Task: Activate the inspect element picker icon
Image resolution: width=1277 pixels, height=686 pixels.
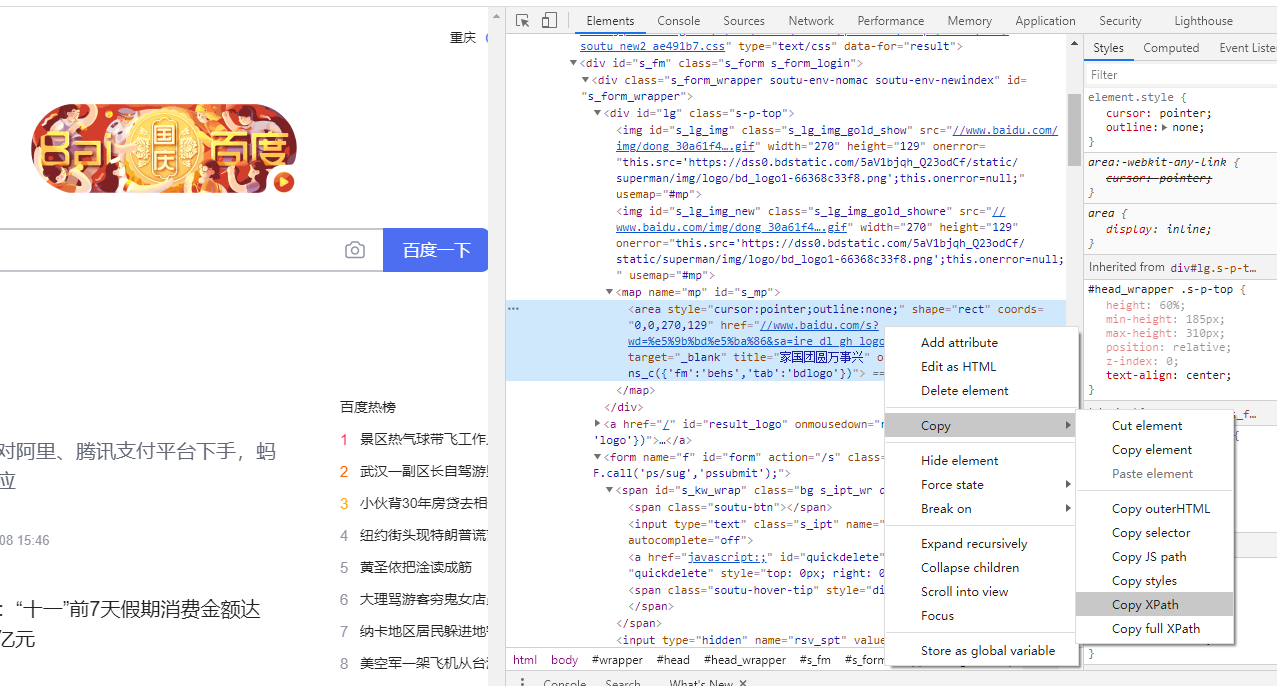Action: point(522,21)
